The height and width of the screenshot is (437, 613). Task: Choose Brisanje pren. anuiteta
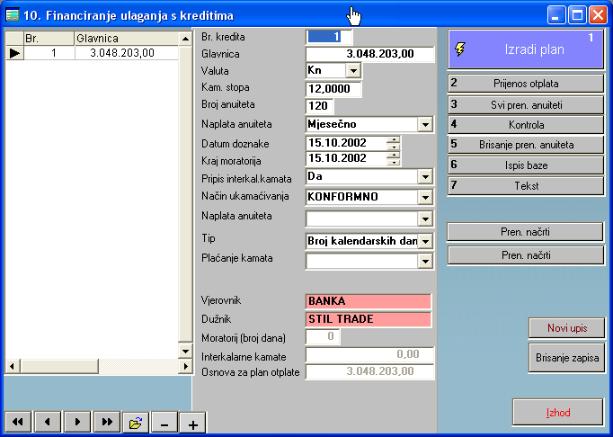tap(526, 145)
